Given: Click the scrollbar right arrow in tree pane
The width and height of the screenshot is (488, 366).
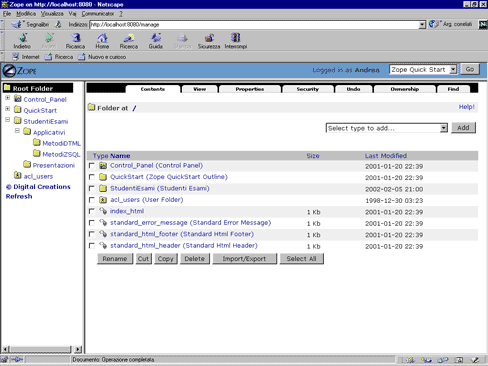Looking at the screenshot, I should [x=78, y=349].
